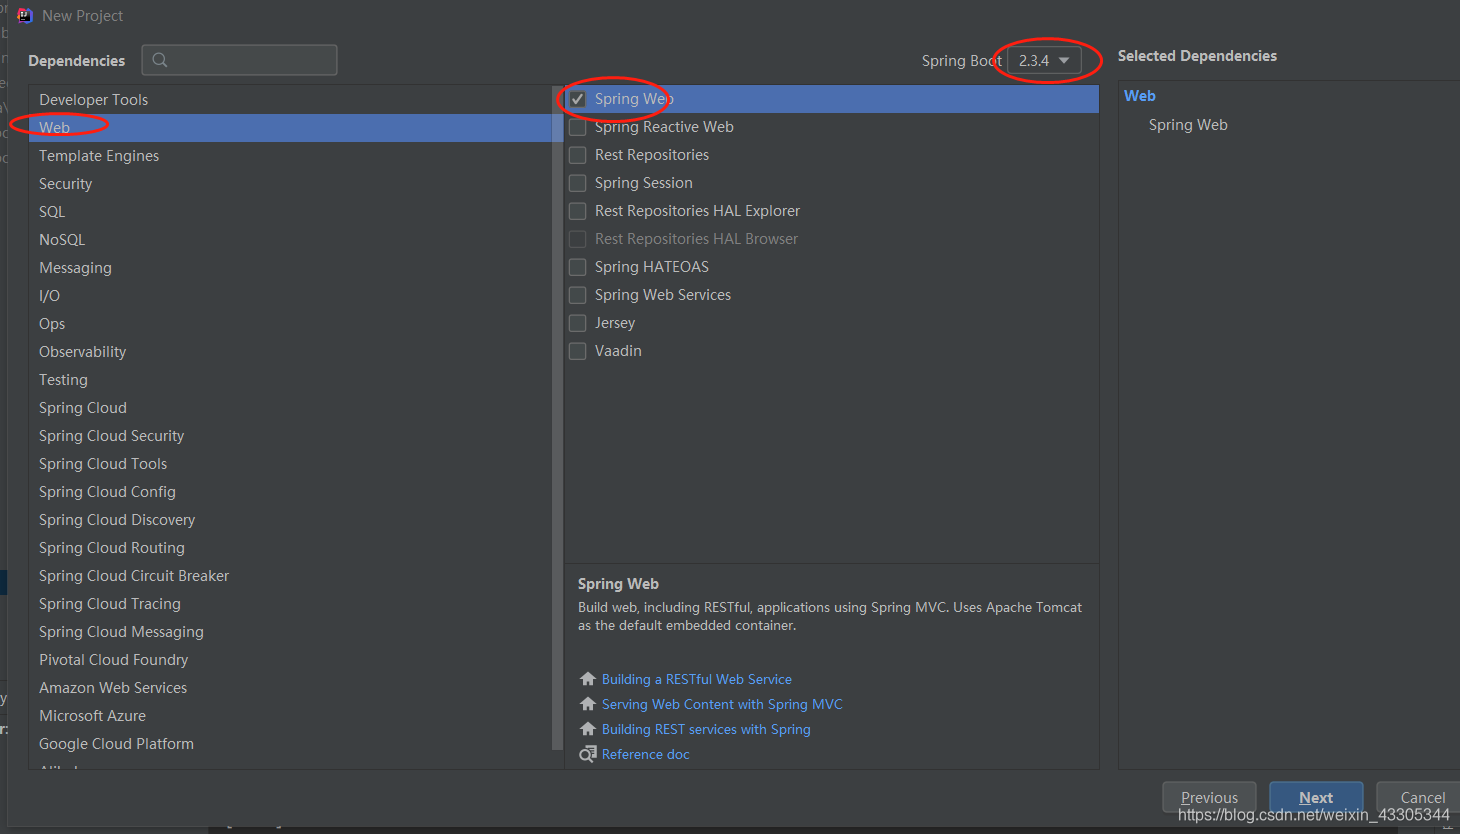Click the Reference doc icon

click(588, 754)
